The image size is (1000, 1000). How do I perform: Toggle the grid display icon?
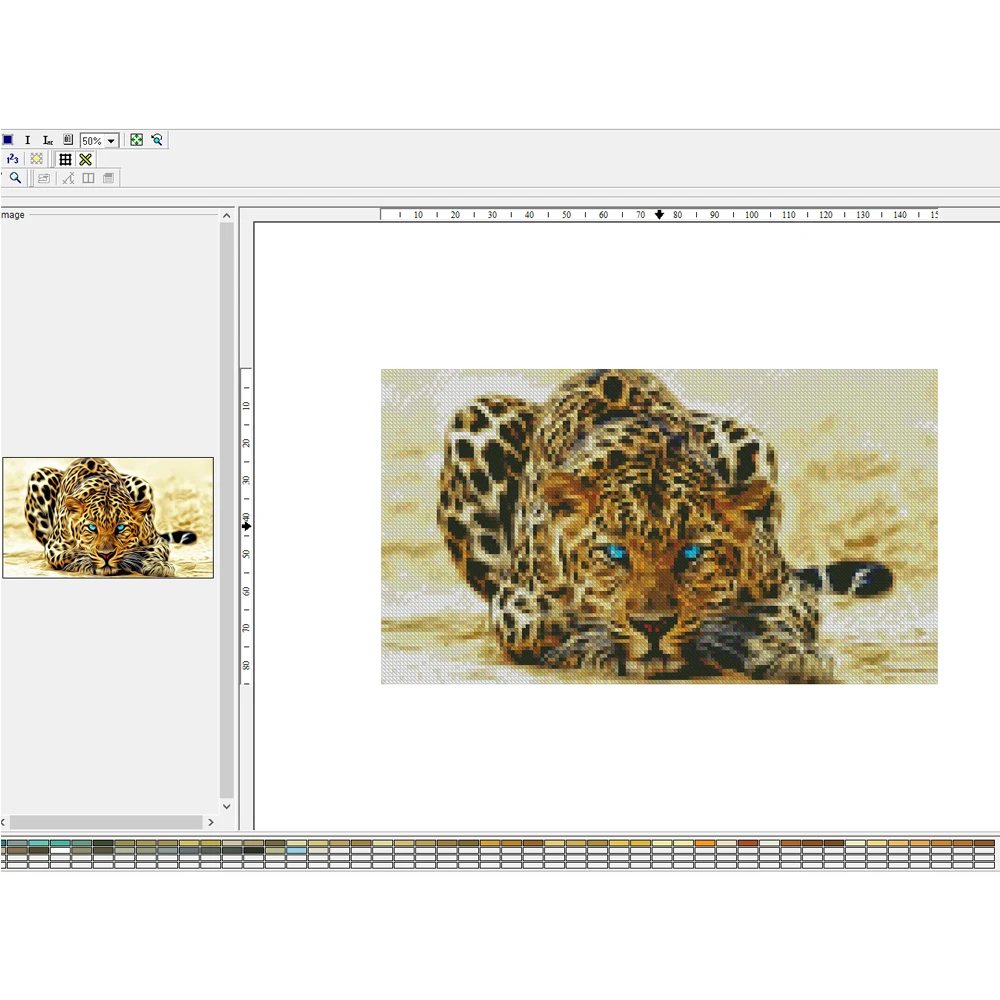click(65, 158)
